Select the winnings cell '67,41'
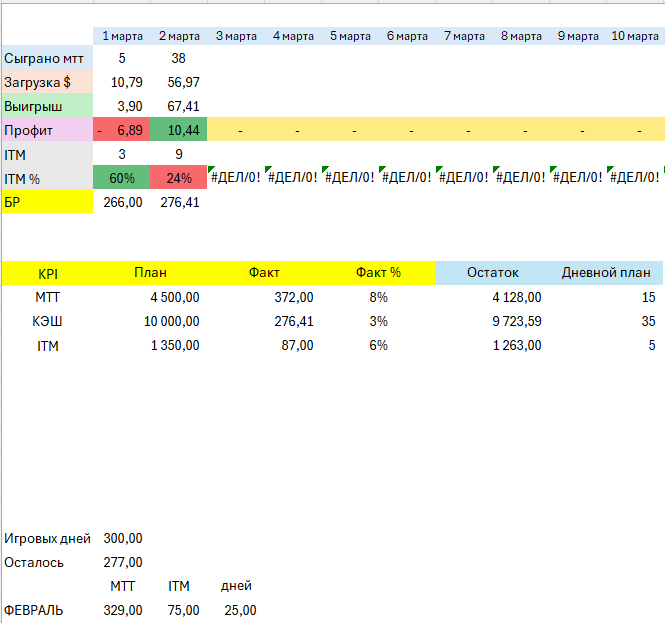 179,106
